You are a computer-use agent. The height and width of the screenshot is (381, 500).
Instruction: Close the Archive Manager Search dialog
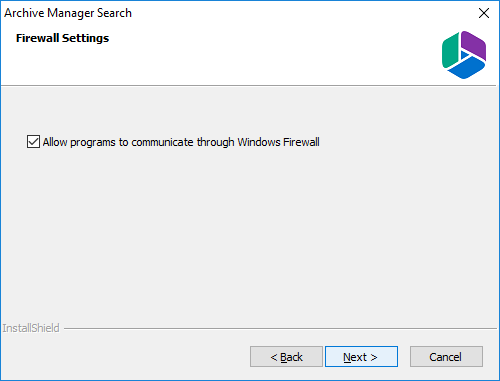point(484,13)
